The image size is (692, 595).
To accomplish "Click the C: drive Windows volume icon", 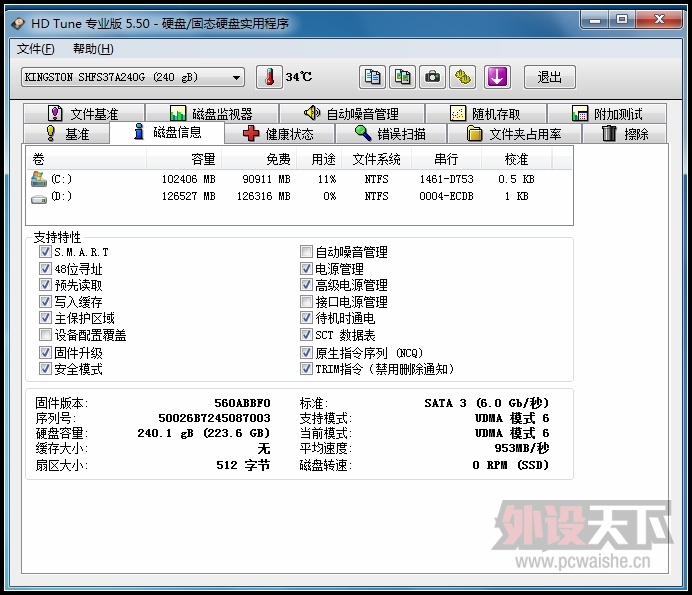I will [39, 179].
